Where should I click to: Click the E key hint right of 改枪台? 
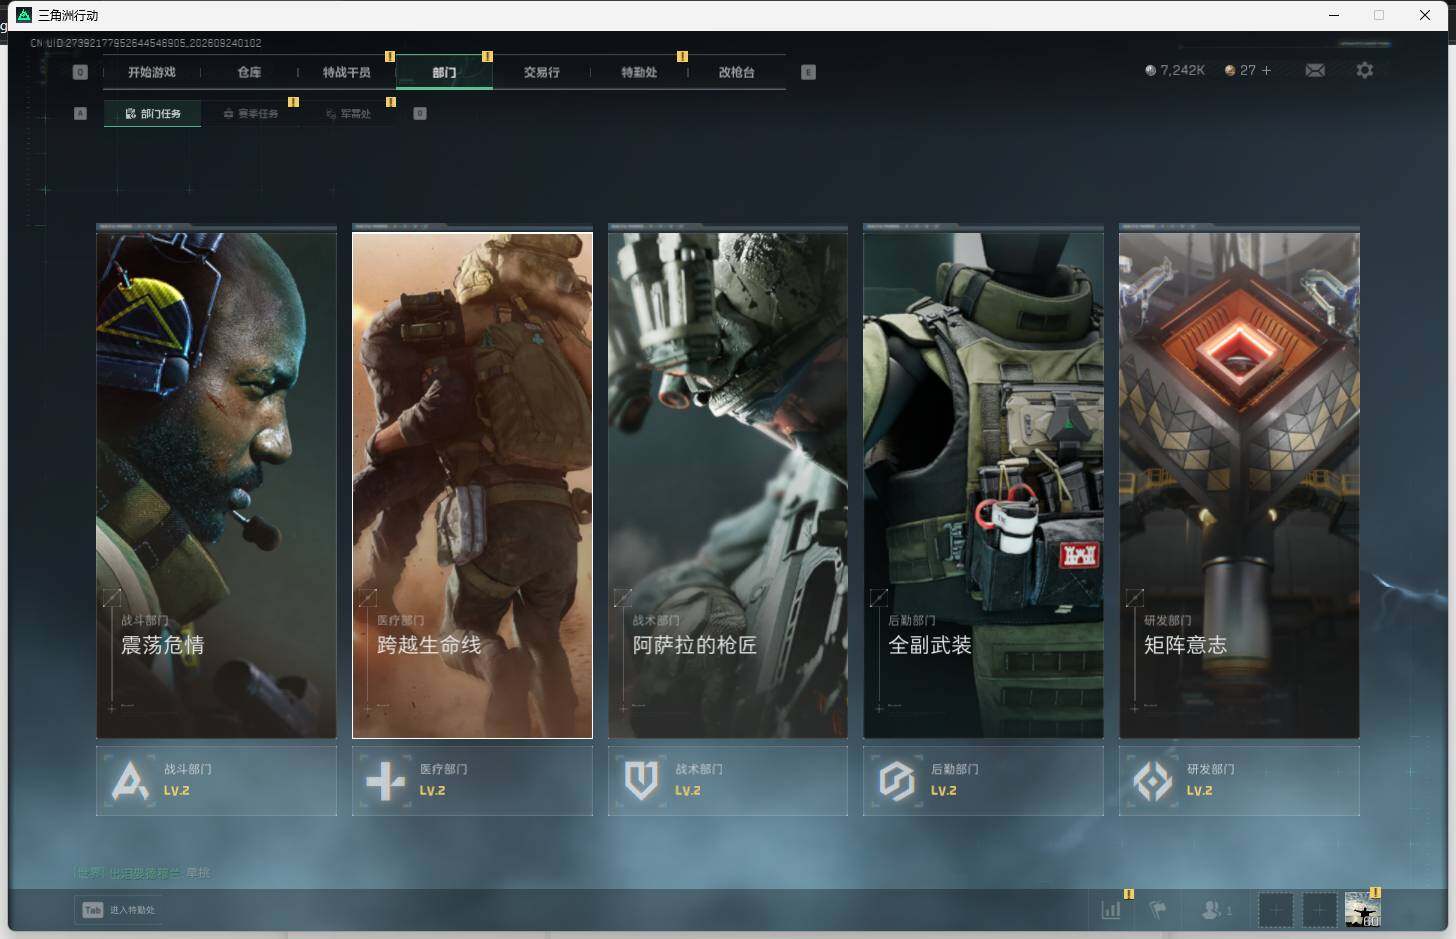[x=808, y=72]
